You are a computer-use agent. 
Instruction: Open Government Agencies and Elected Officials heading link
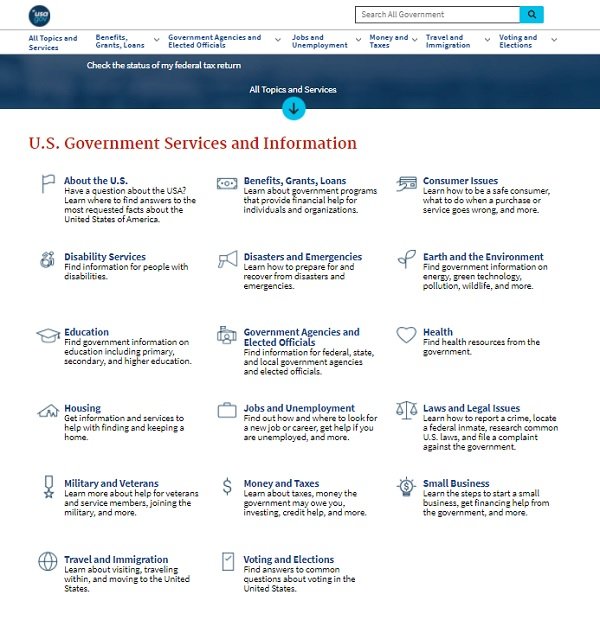(301, 337)
